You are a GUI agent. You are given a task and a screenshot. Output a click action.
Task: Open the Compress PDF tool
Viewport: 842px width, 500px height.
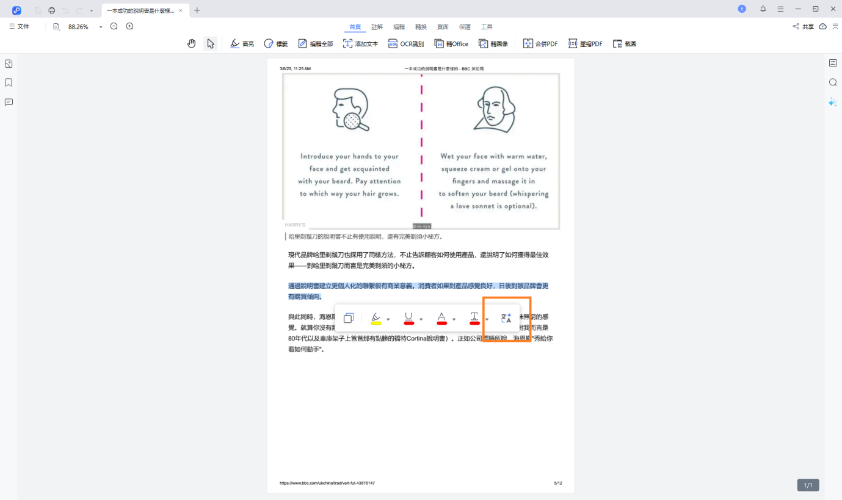point(585,44)
